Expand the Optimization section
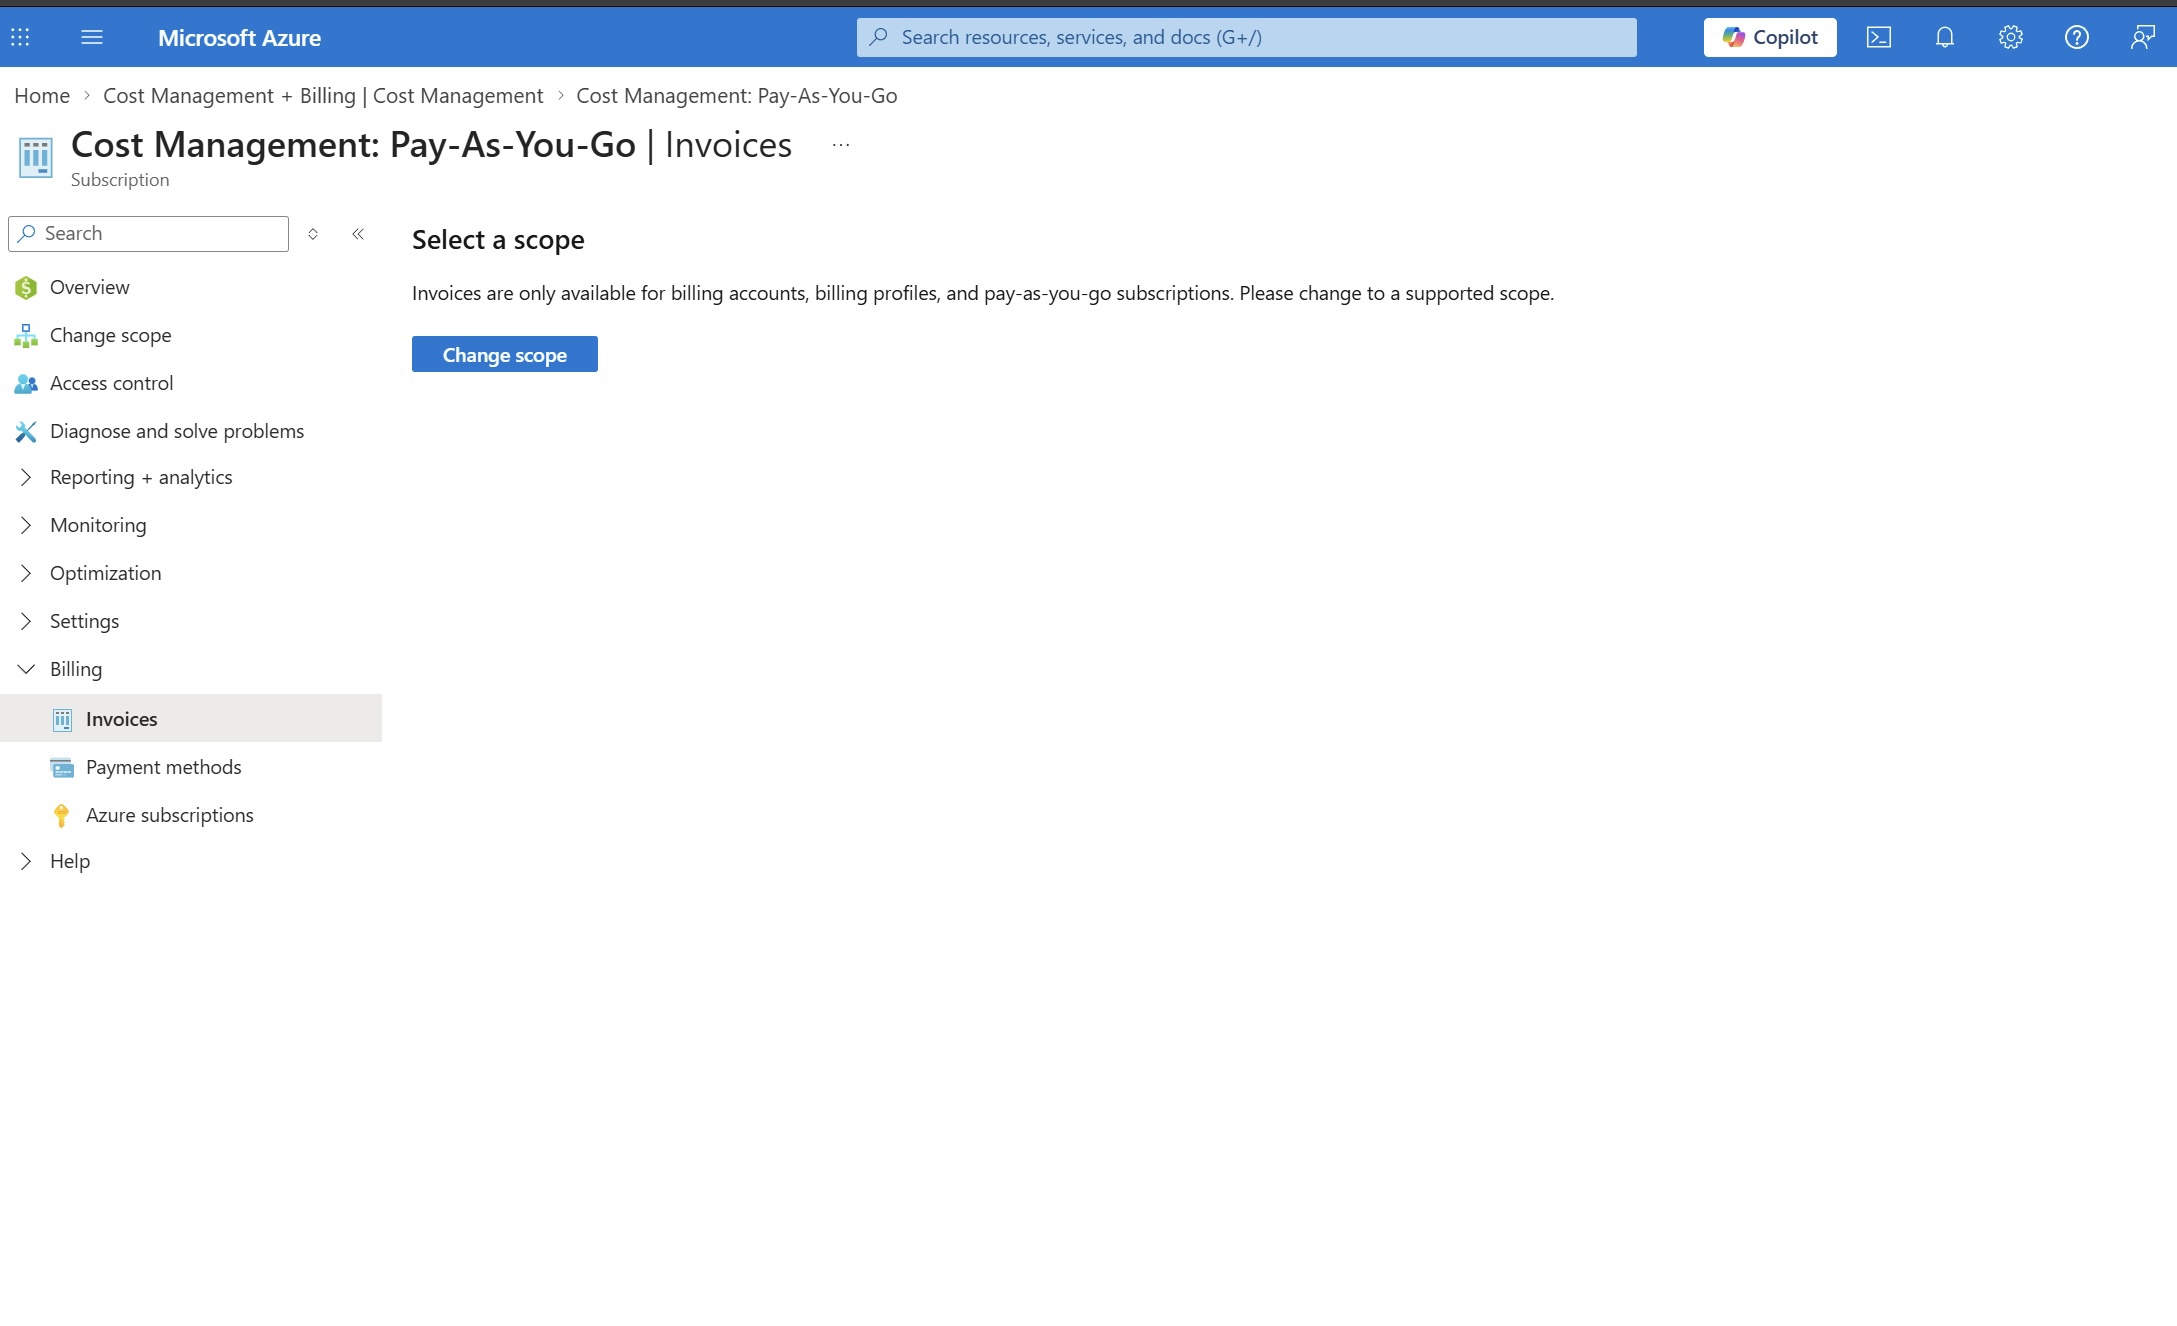 tap(26, 574)
